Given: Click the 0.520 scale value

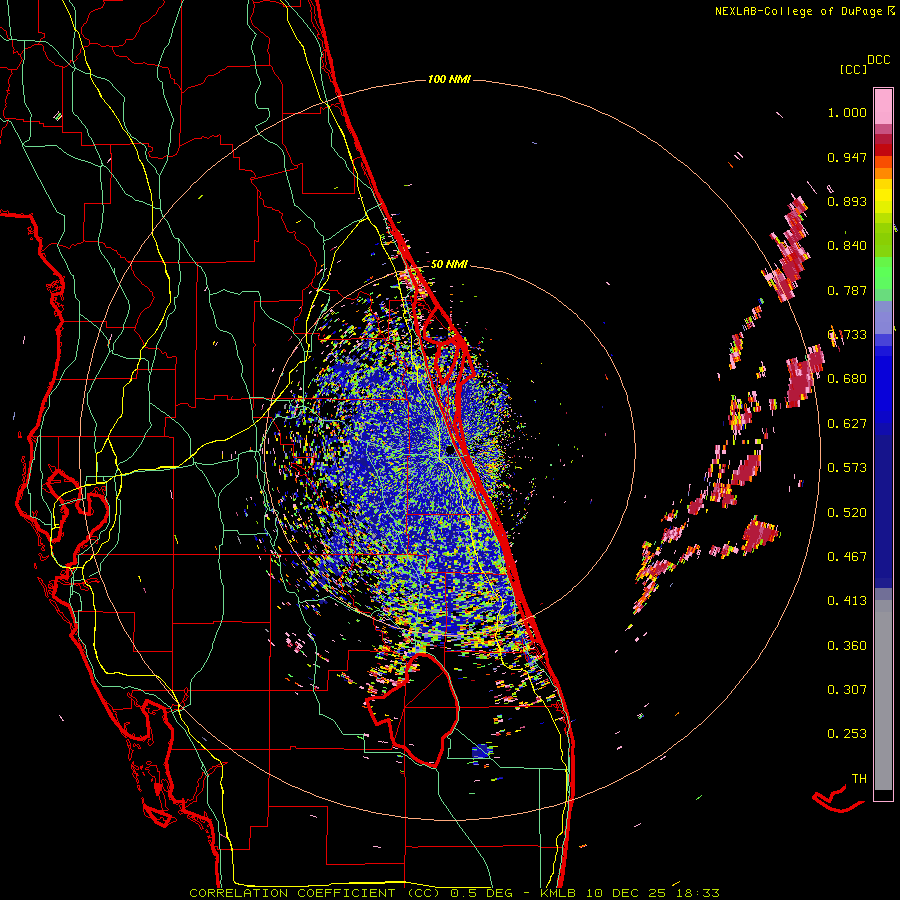Looking at the screenshot, I should (x=847, y=513).
